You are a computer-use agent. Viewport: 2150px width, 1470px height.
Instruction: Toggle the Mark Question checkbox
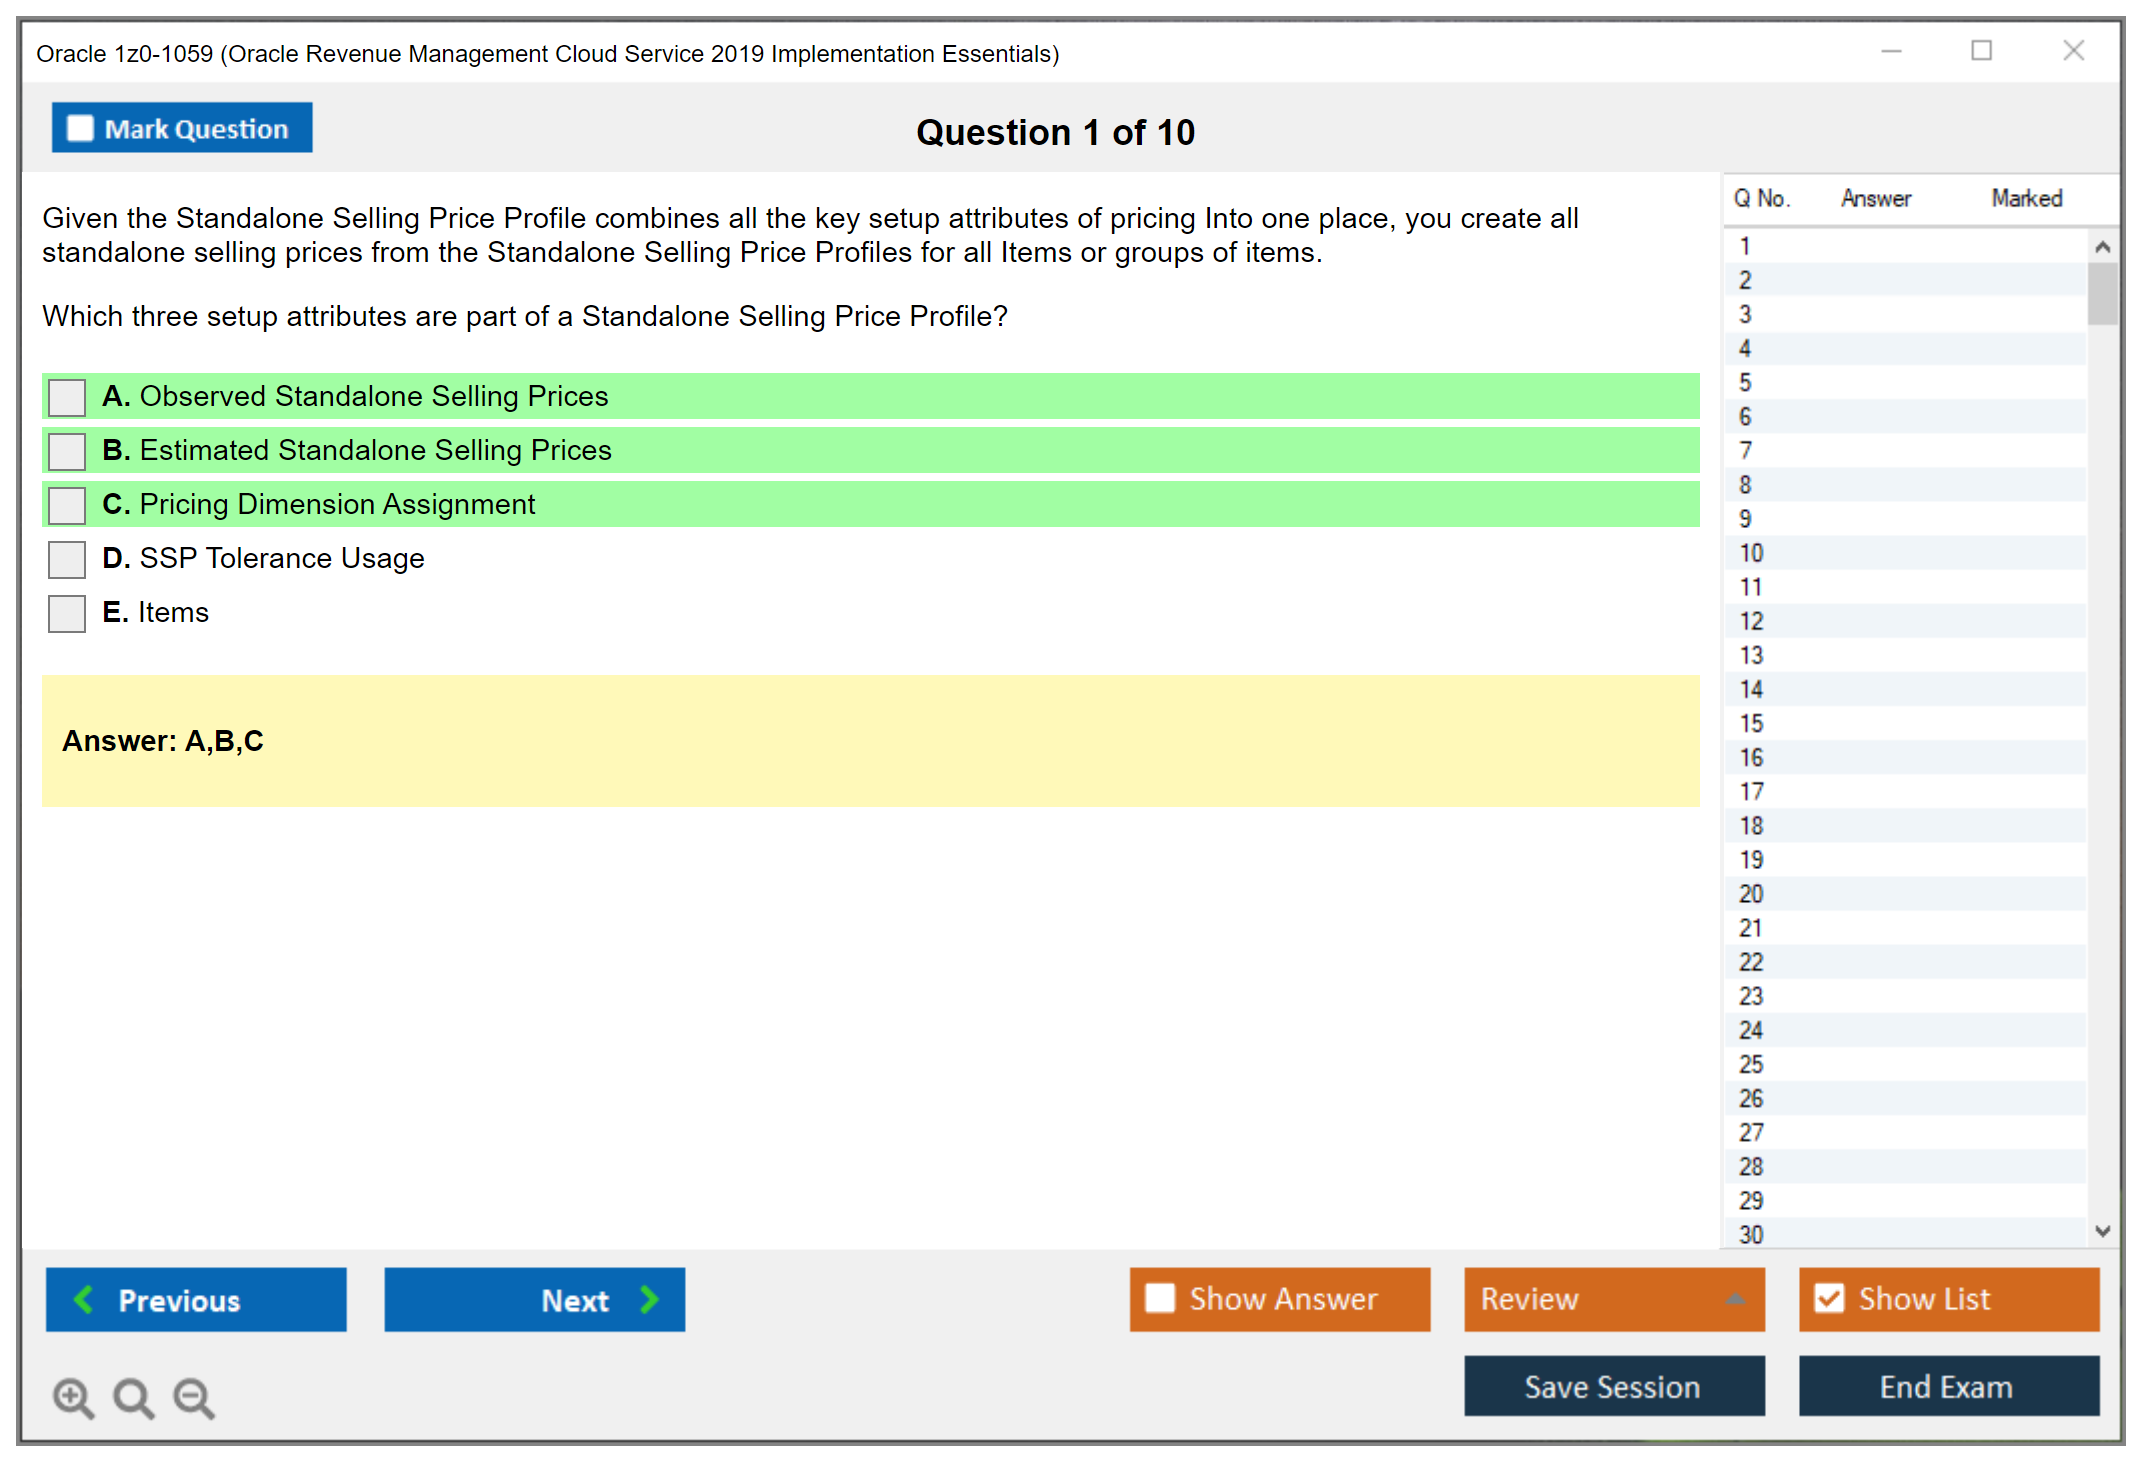(79, 127)
